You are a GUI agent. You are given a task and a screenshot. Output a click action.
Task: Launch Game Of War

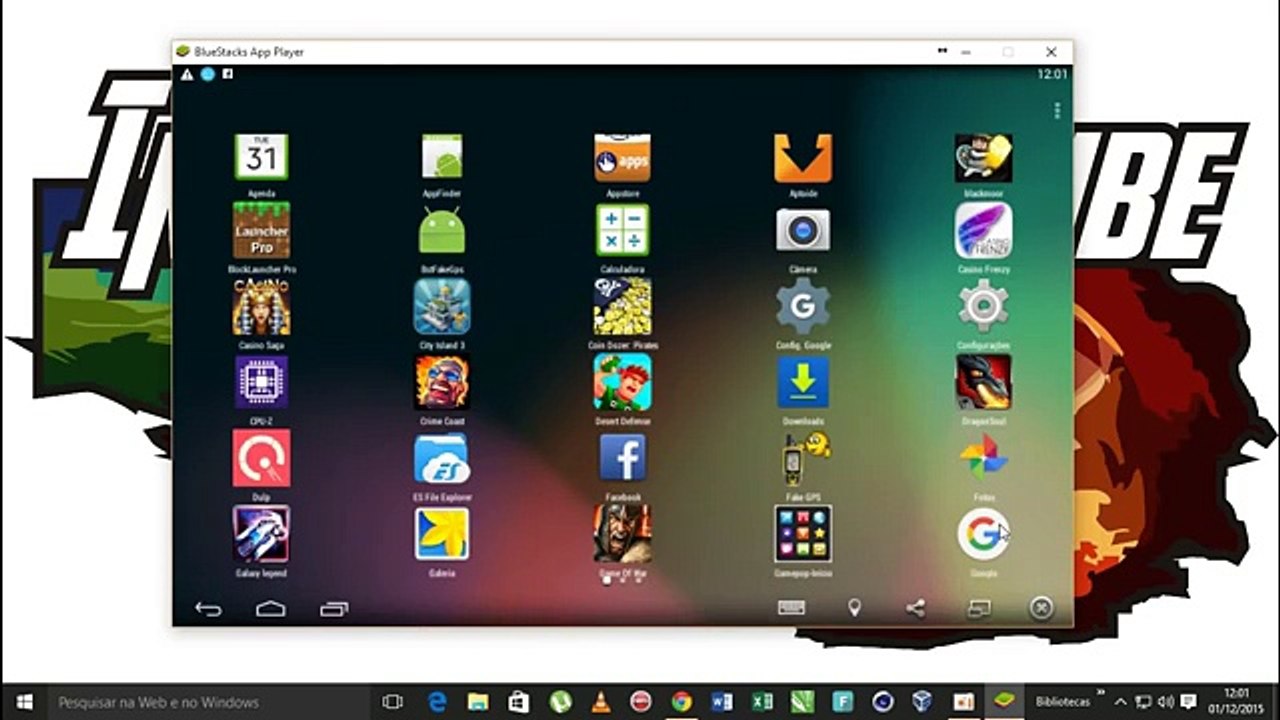tap(622, 534)
